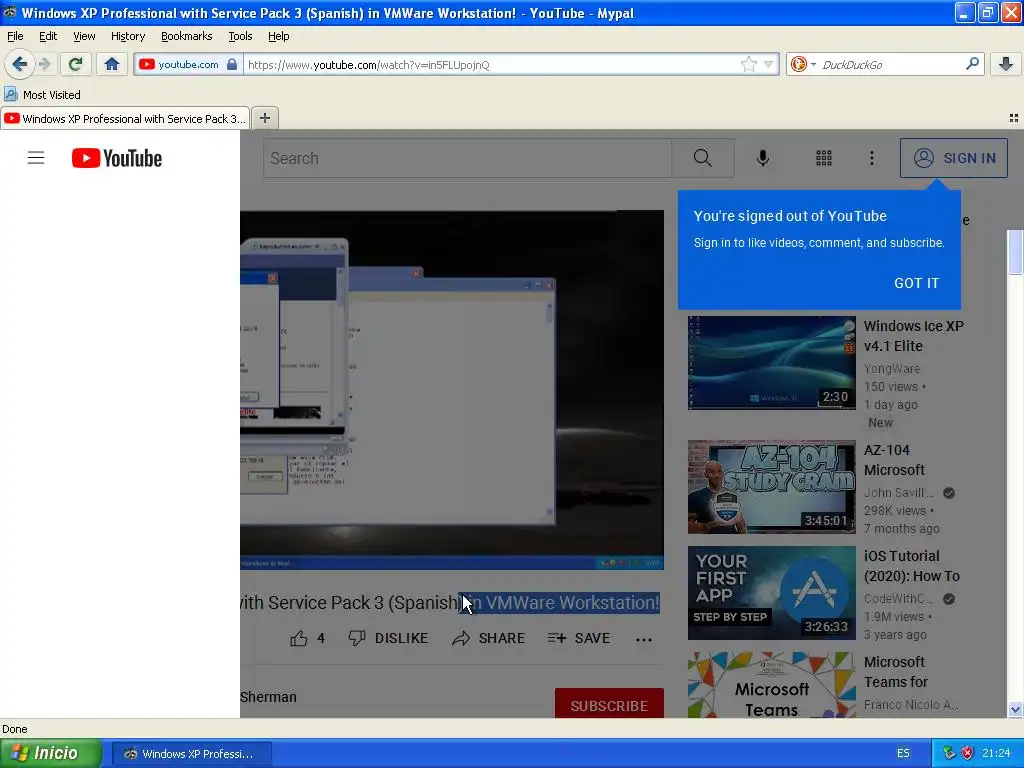Image resolution: width=1024 pixels, height=768 pixels.
Task: Open the URL history dropdown arrow
Action: point(769,64)
